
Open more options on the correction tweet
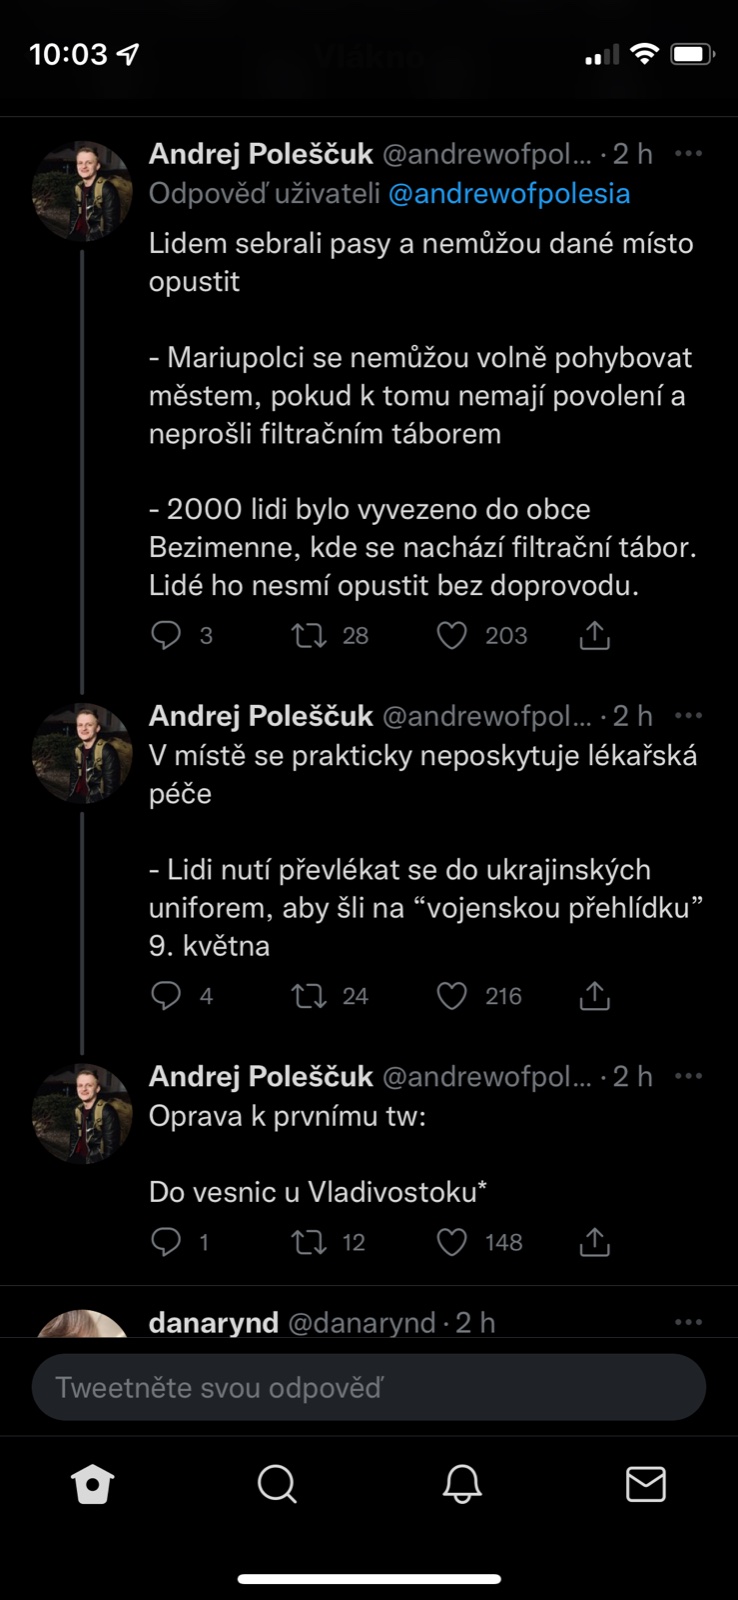click(689, 1077)
